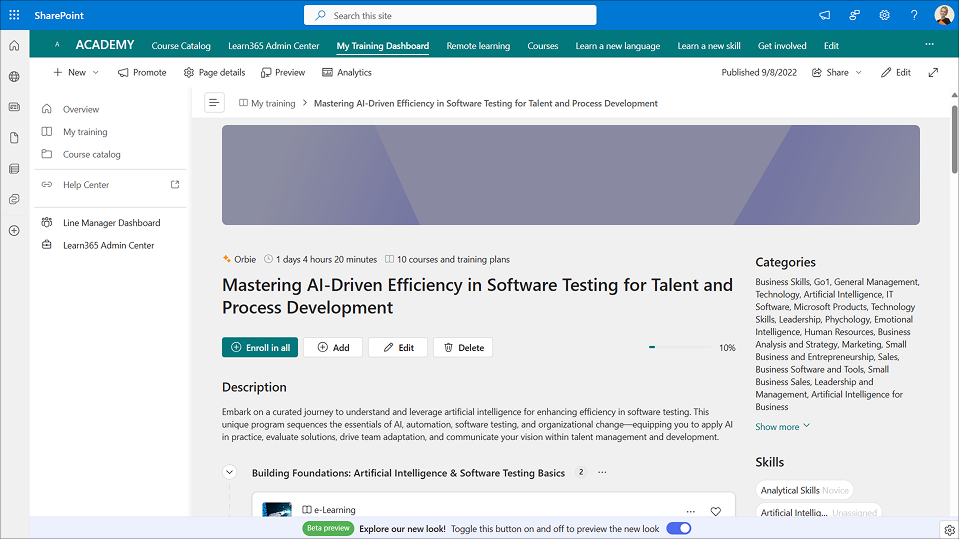Click the expand to full-page arrow icon

(933, 72)
